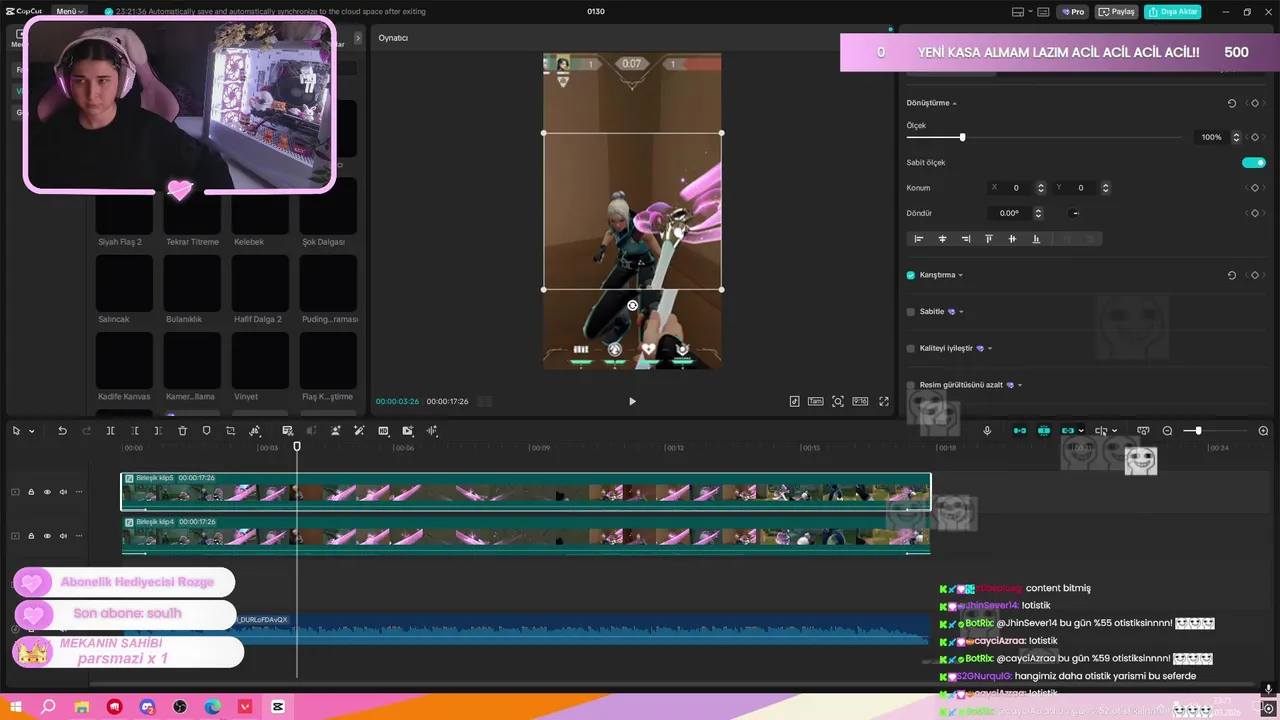Expand the Karıştırma section arrow
This screenshot has width=1280, height=720.
(961, 275)
